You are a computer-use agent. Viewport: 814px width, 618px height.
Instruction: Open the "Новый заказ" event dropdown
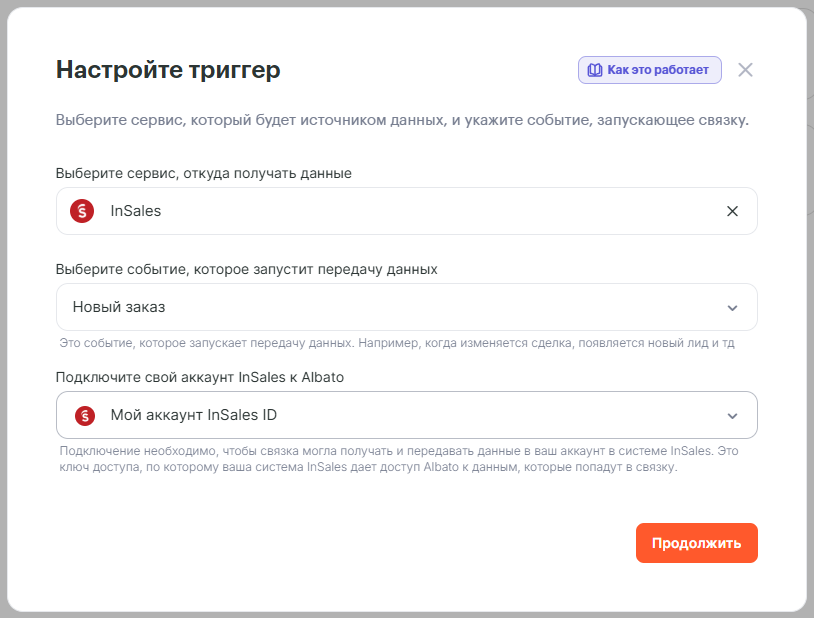(x=400, y=307)
